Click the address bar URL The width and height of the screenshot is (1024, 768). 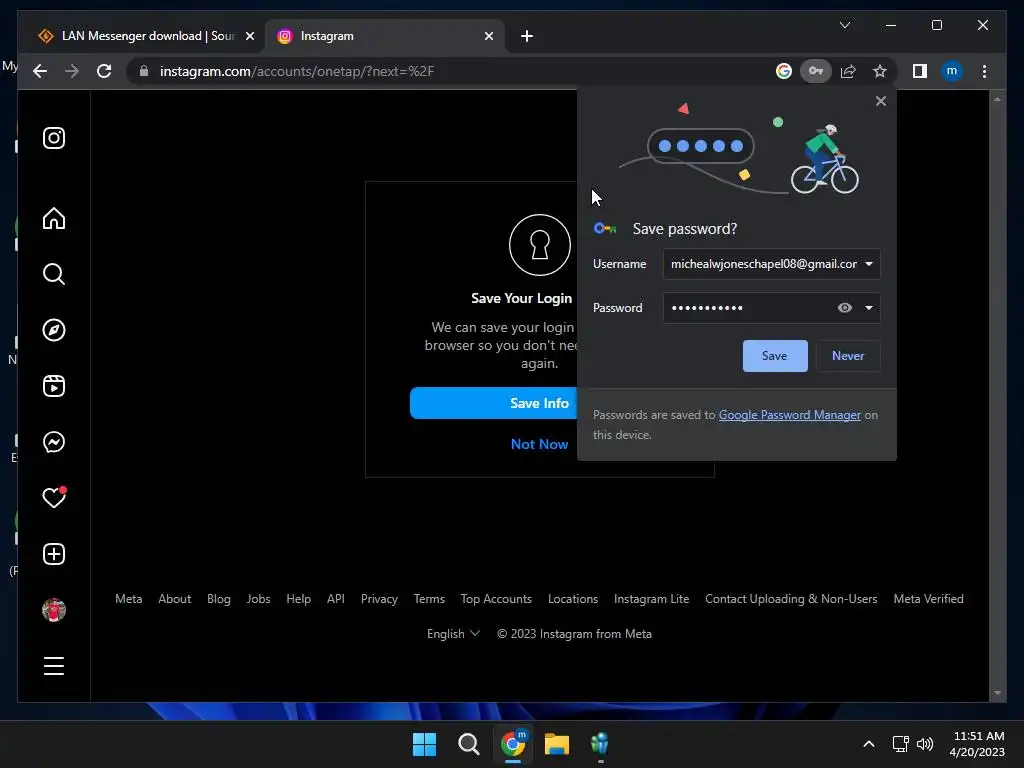pyautogui.click(x=297, y=71)
